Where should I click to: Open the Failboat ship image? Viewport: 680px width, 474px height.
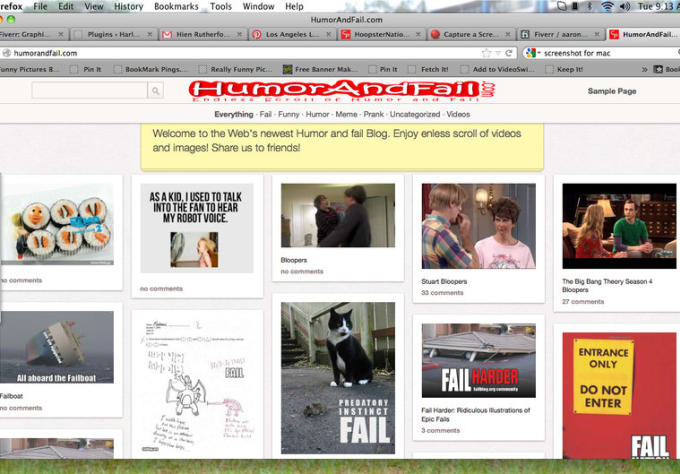click(x=57, y=347)
